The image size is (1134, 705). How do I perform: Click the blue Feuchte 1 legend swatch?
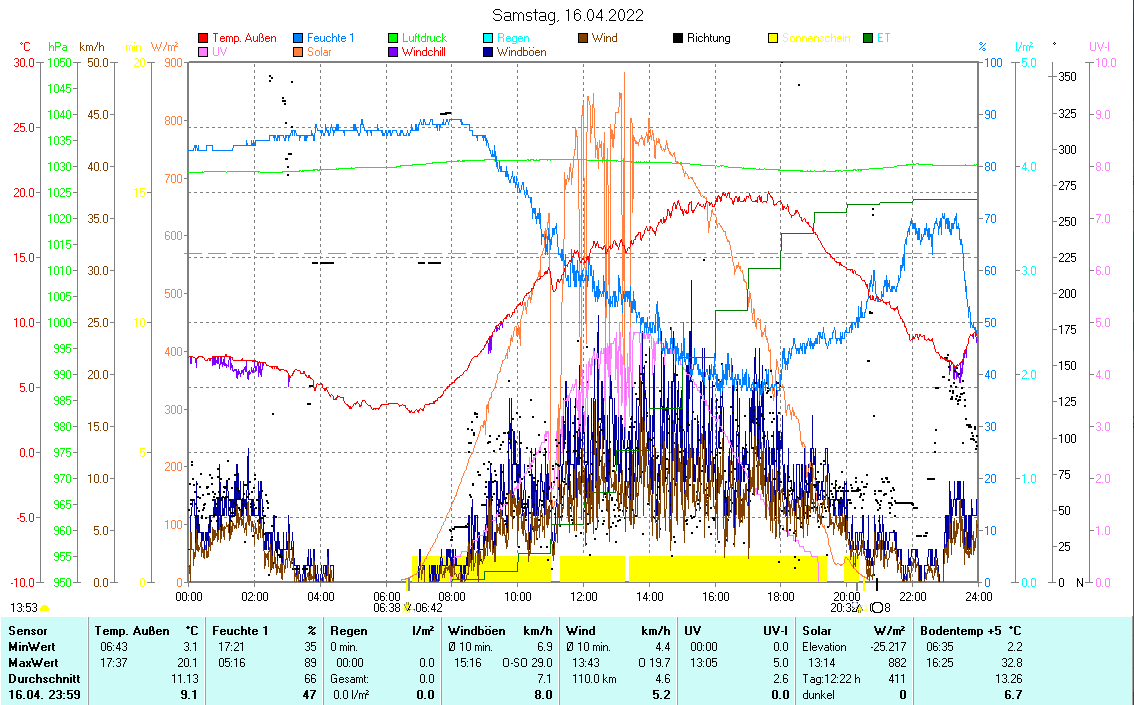pyautogui.click(x=298, y=38)
